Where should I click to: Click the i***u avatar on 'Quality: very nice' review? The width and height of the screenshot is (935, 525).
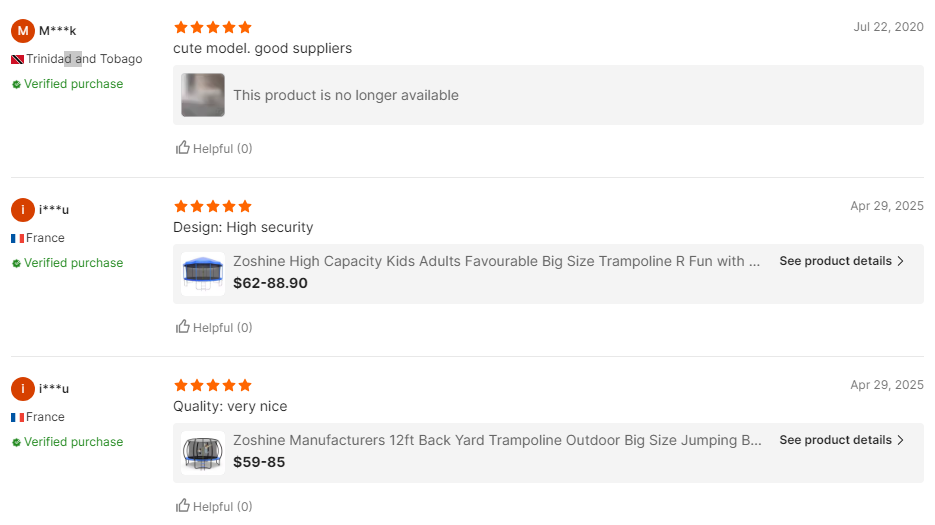point(23,388)
